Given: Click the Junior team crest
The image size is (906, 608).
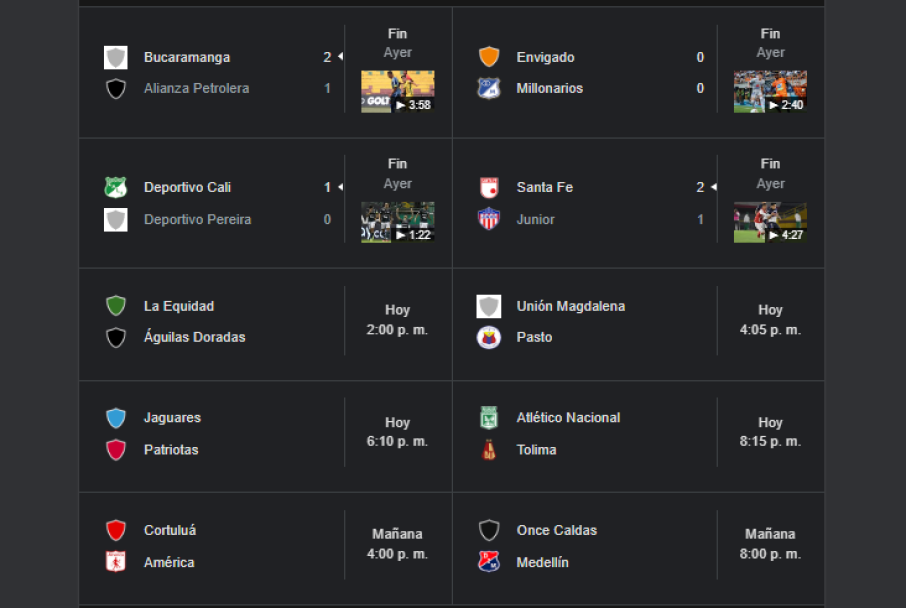Looking at the screenshot, I should [488, 219].
